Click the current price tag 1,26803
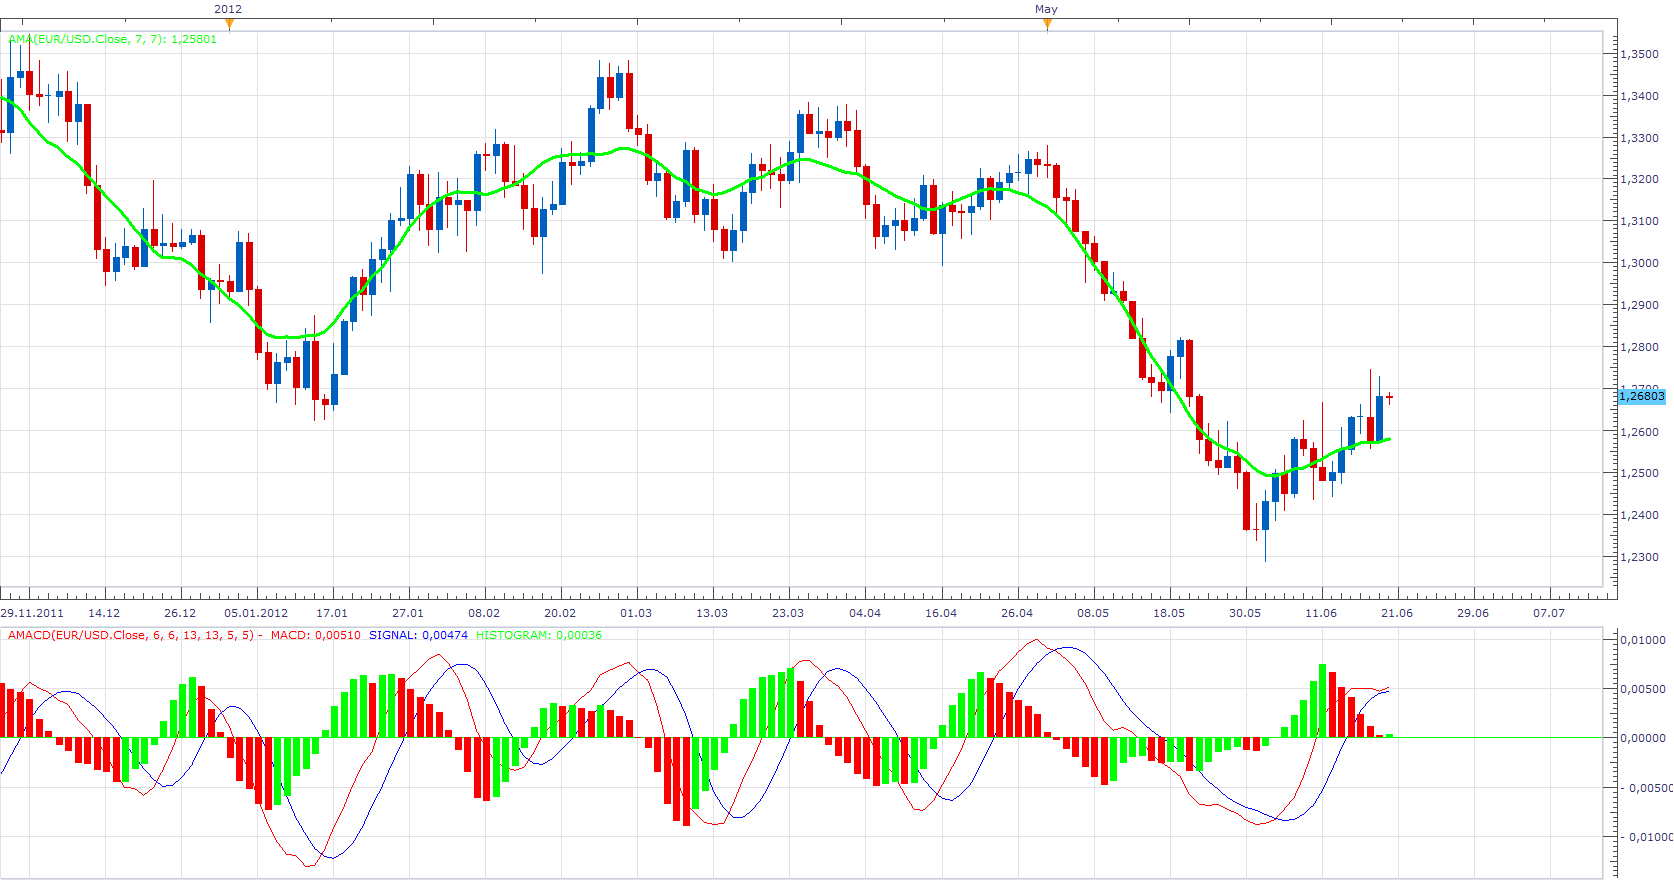Screen dimensions: 1674x880 (1642, 396)
